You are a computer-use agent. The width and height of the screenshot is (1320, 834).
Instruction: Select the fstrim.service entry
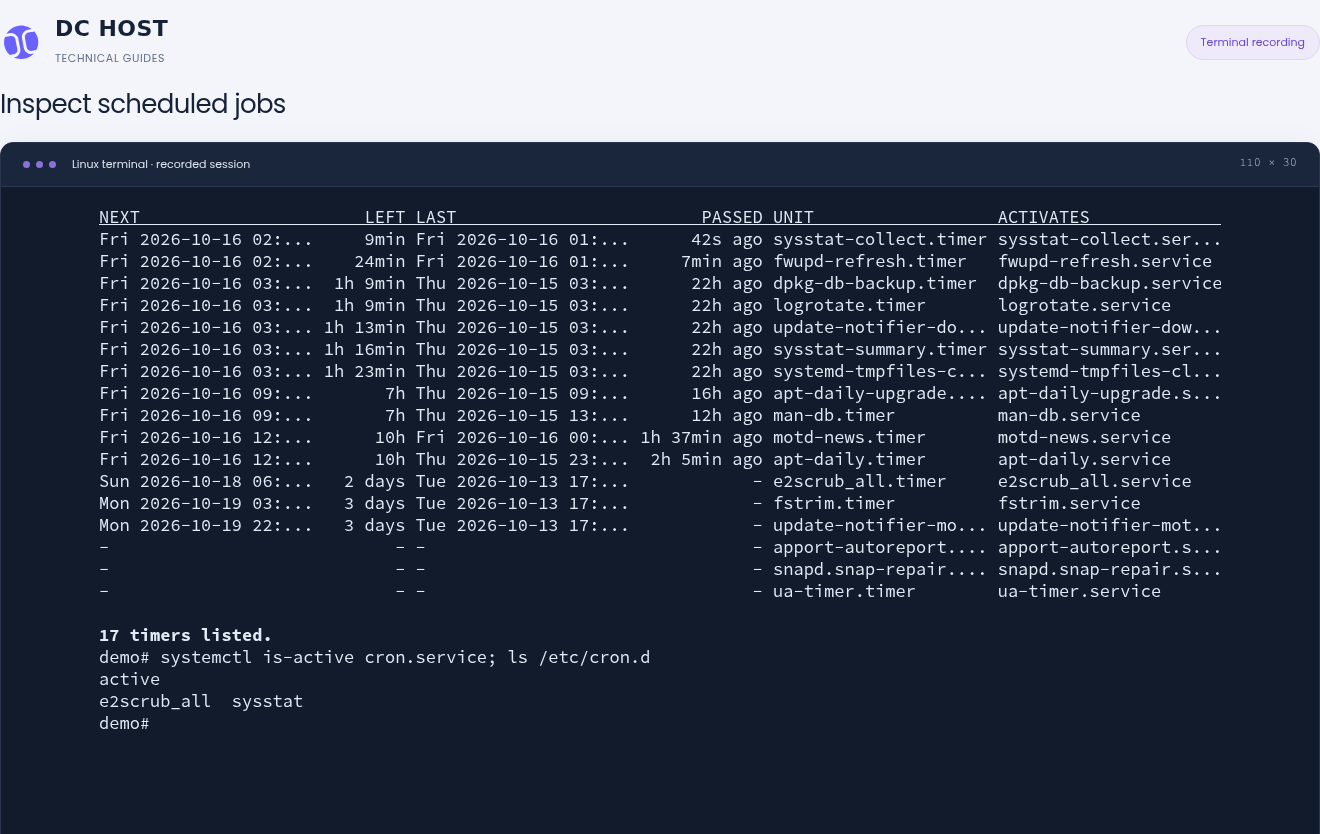[1069, 503]
